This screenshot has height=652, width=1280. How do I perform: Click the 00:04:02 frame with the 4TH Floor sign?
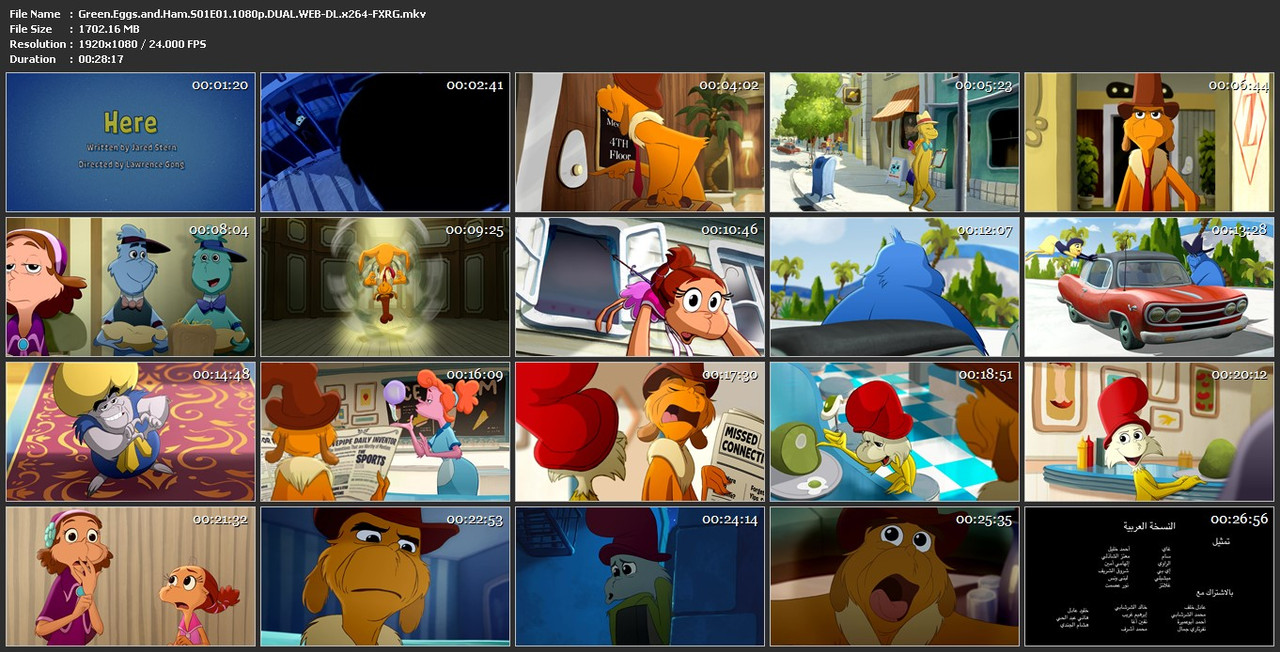click(640, 142)
